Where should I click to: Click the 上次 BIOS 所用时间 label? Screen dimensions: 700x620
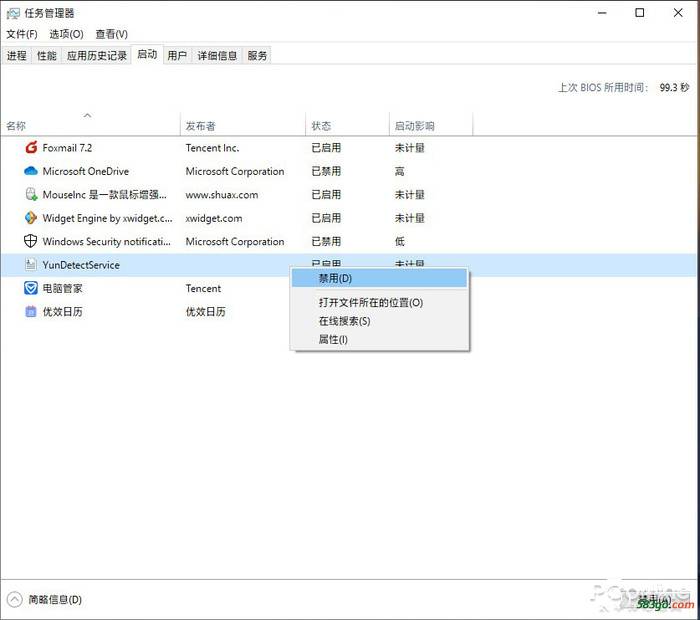(603, 87)
